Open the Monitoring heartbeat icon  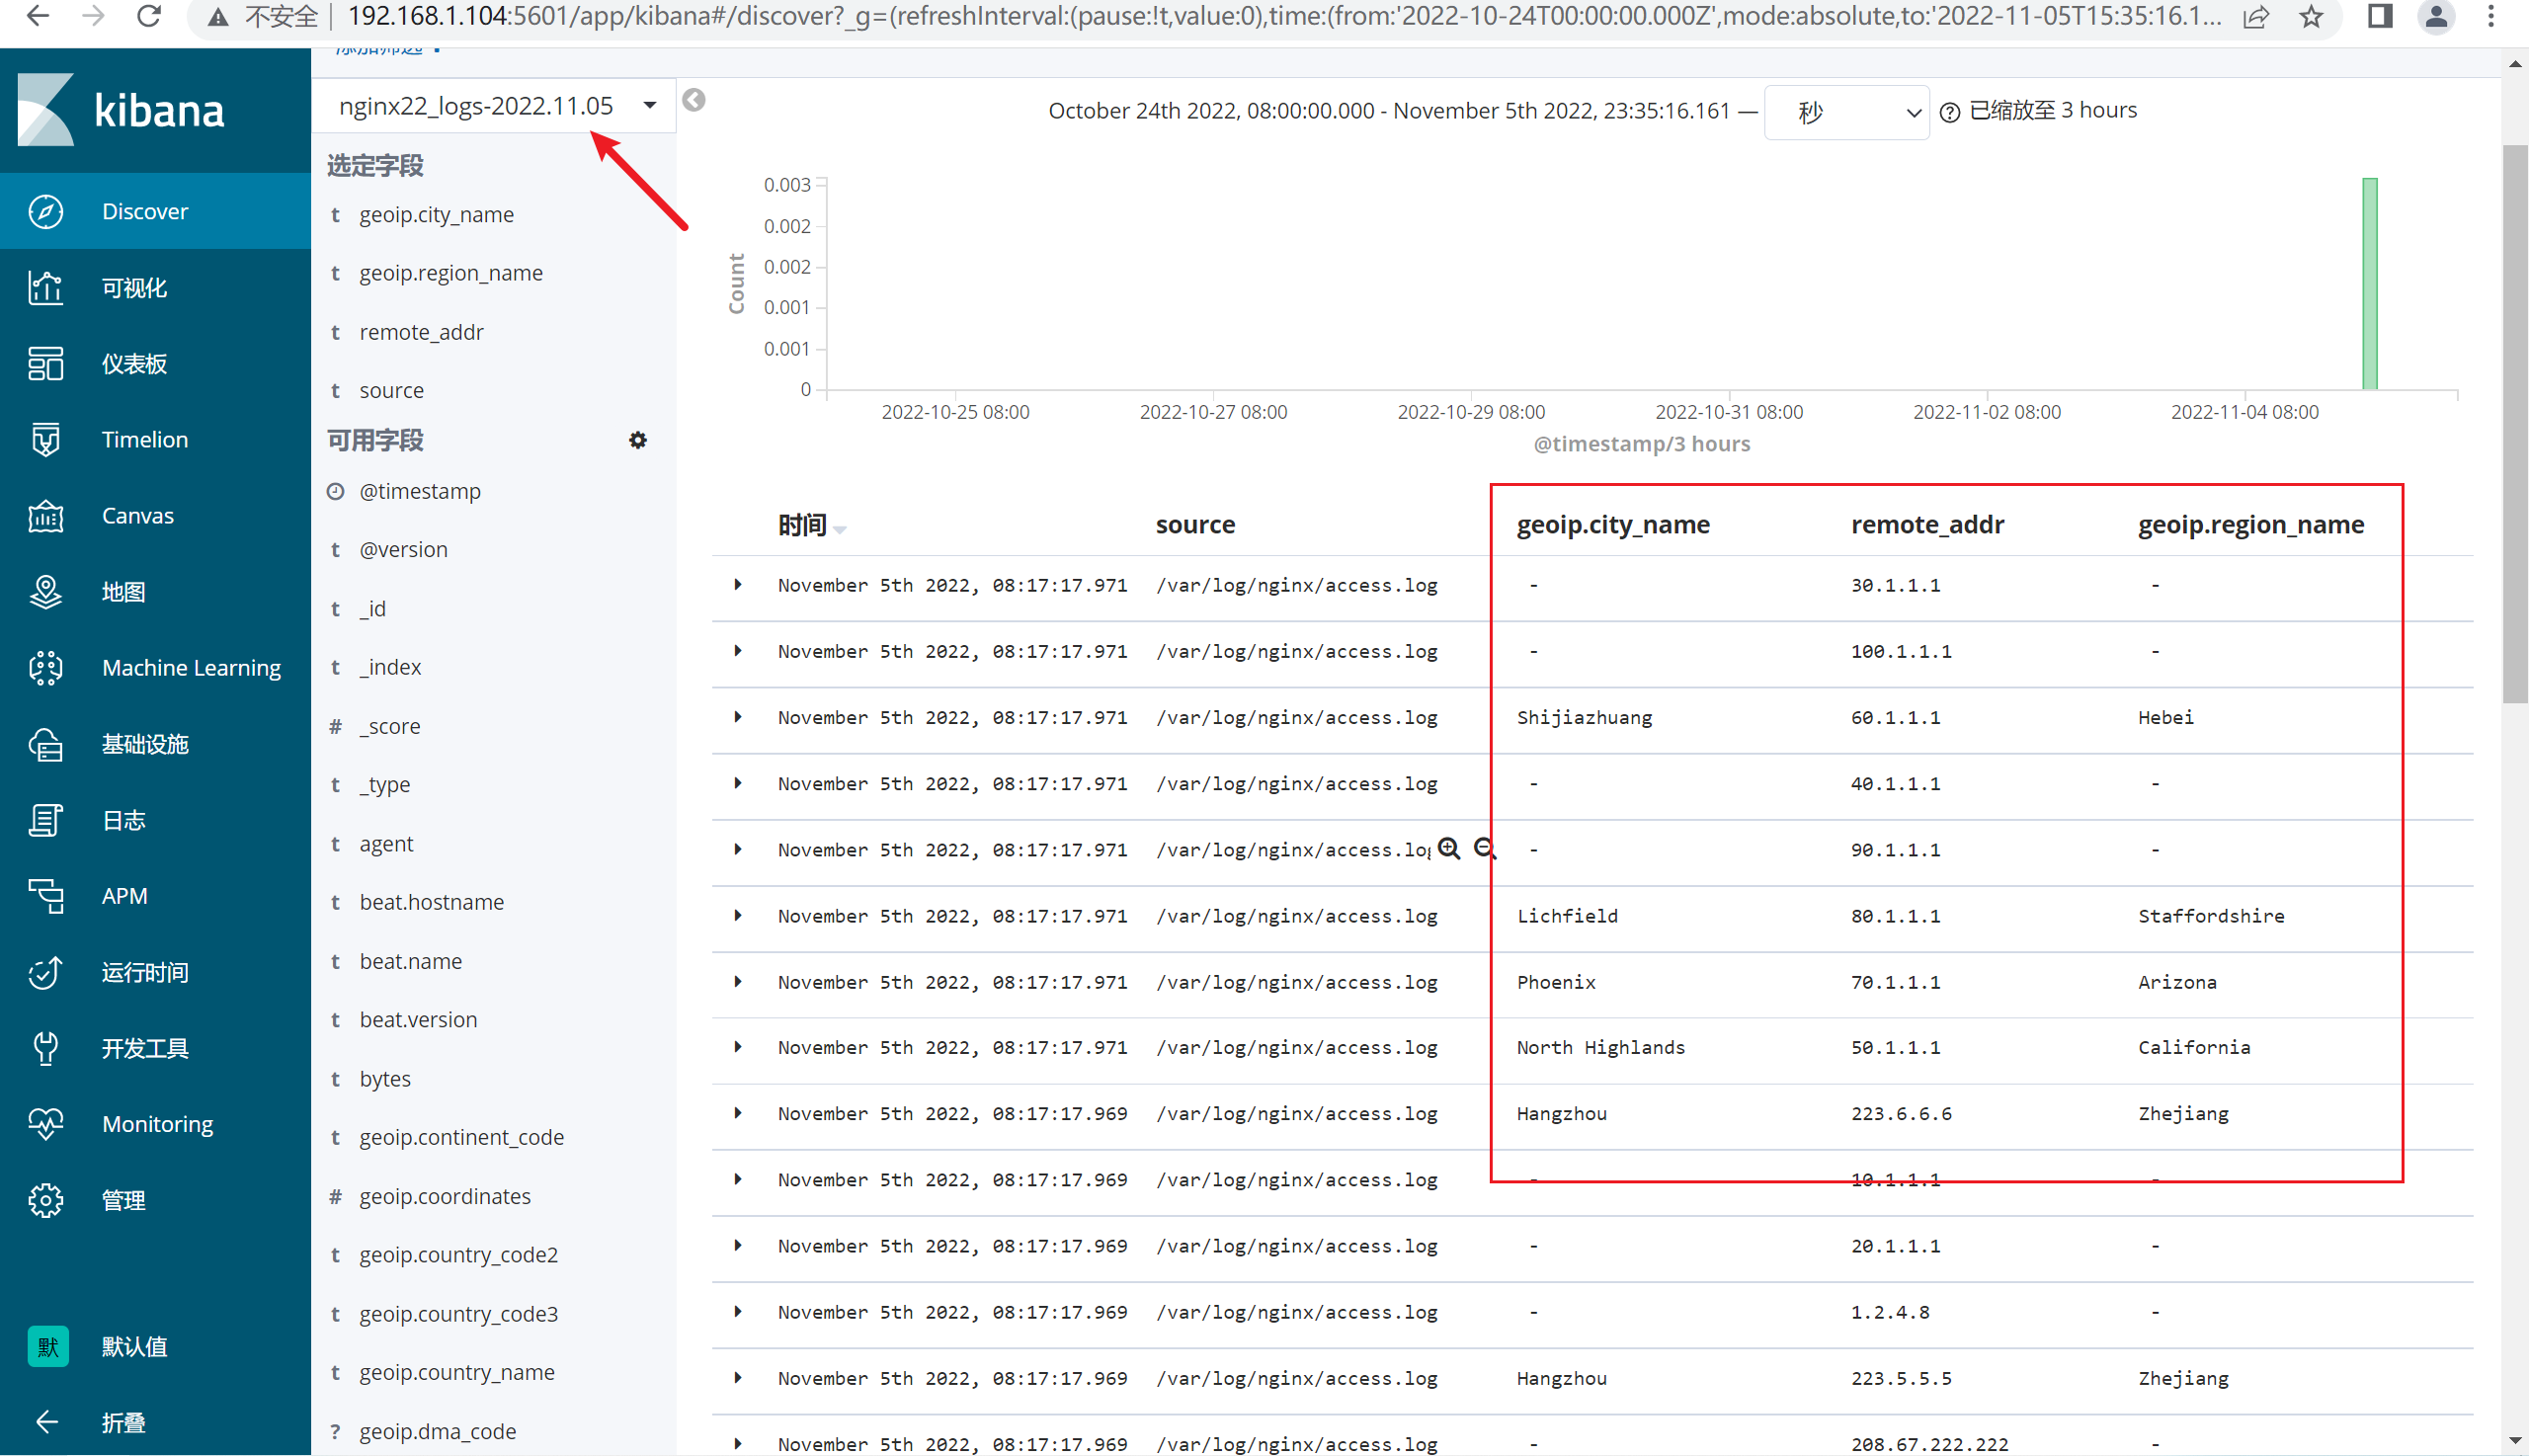click(45, 1124)
